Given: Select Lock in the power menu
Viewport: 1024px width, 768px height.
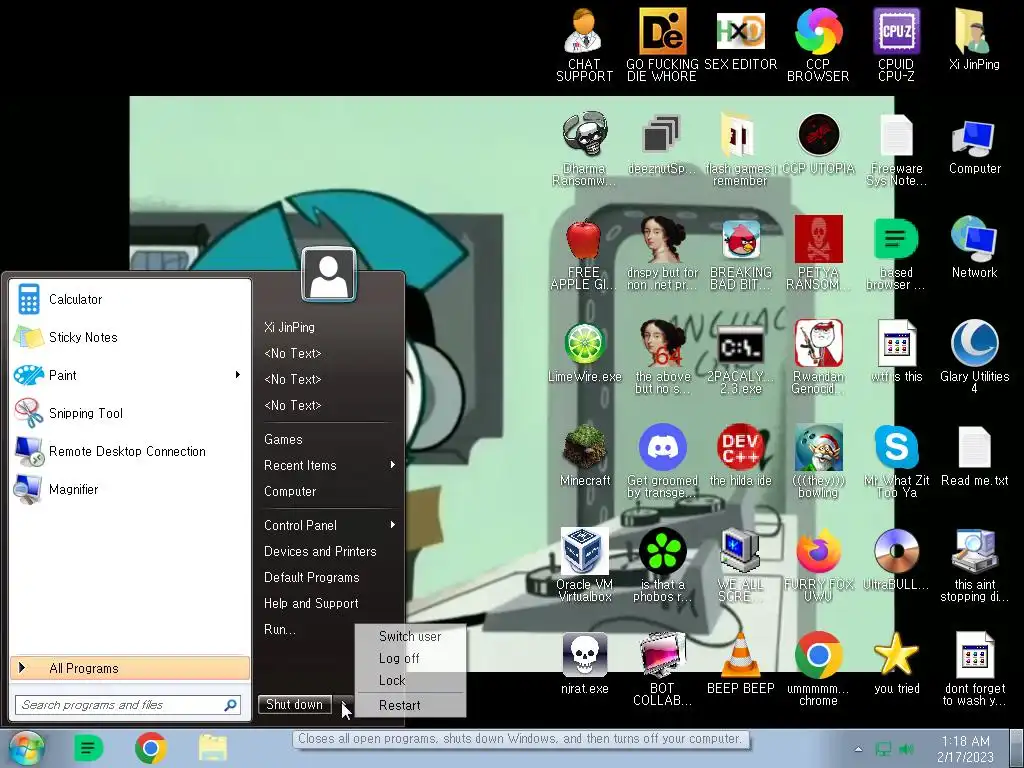Looking at the screenshot, I should (410, 680).
